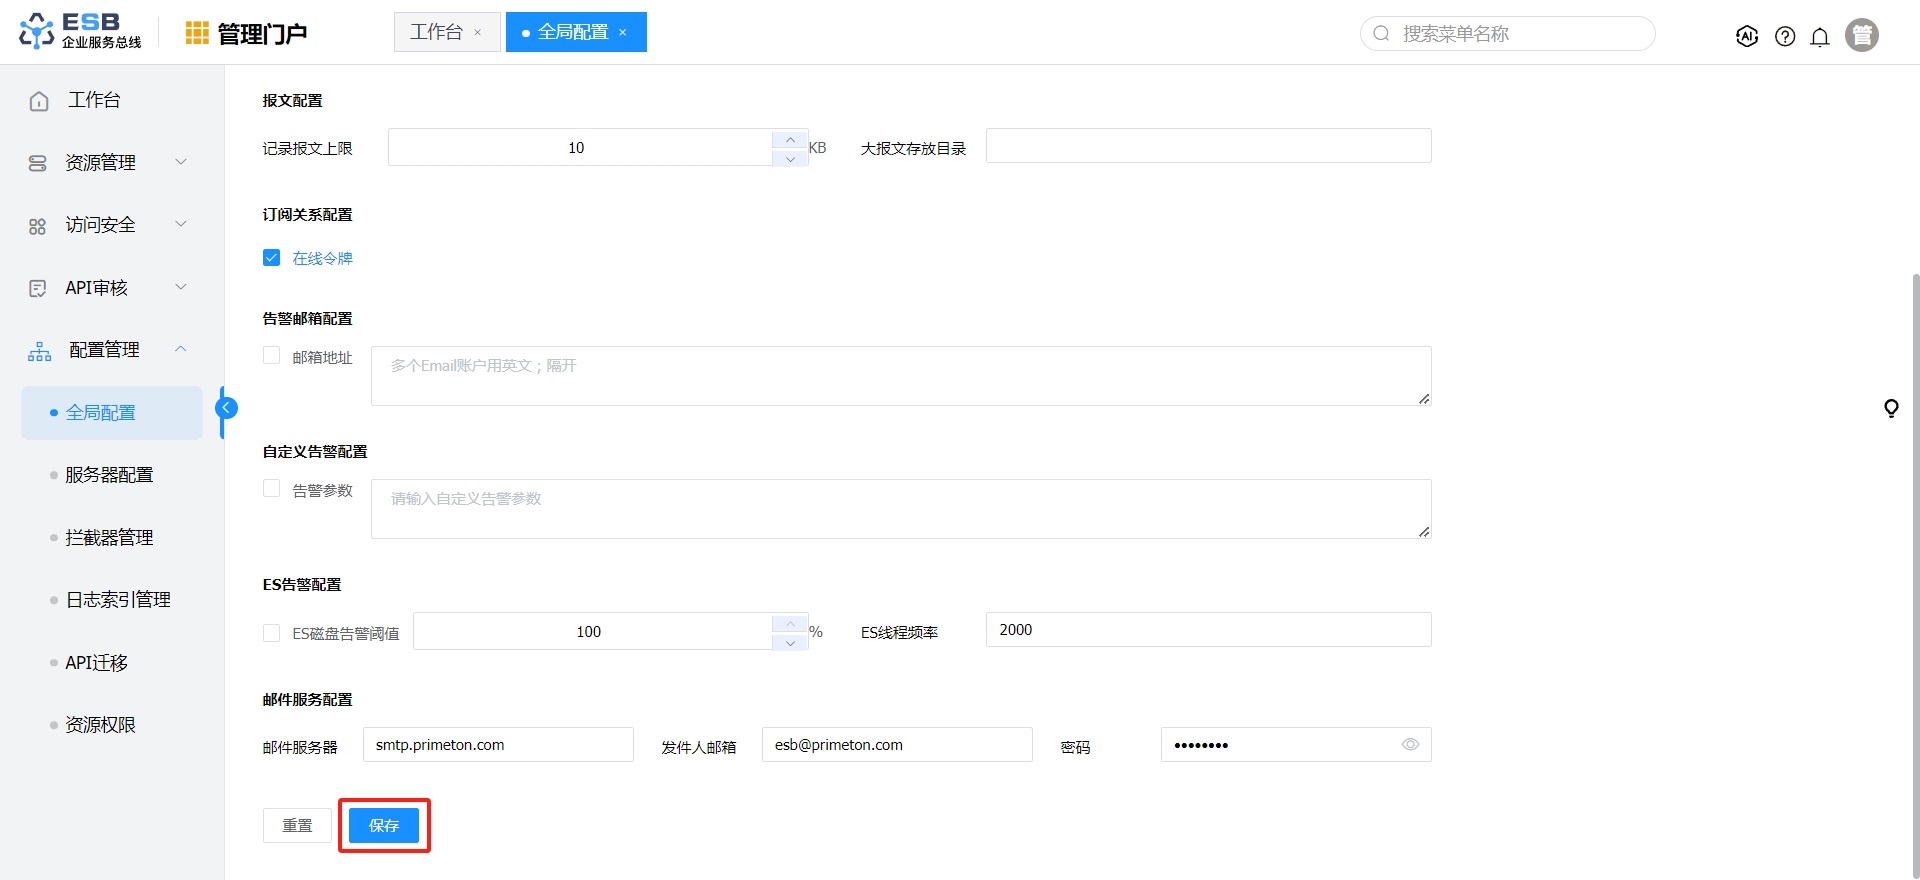
Task: Collapse sidebar with blue arrow handle
Action: pos(227,408)
